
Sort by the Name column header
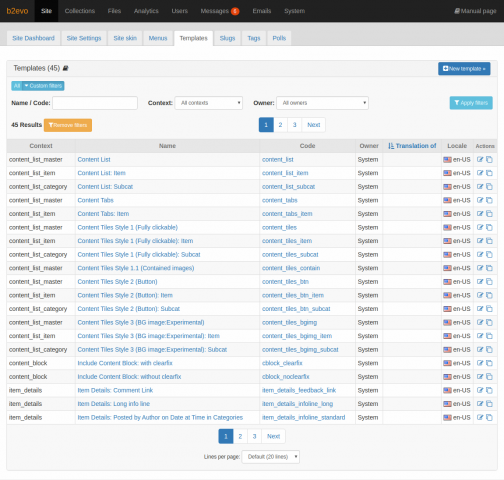pyautogui.click(x=167, y=146)
